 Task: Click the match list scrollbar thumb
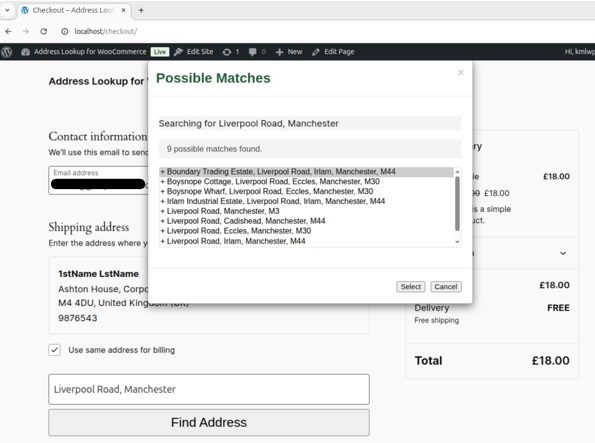[457, 203]
